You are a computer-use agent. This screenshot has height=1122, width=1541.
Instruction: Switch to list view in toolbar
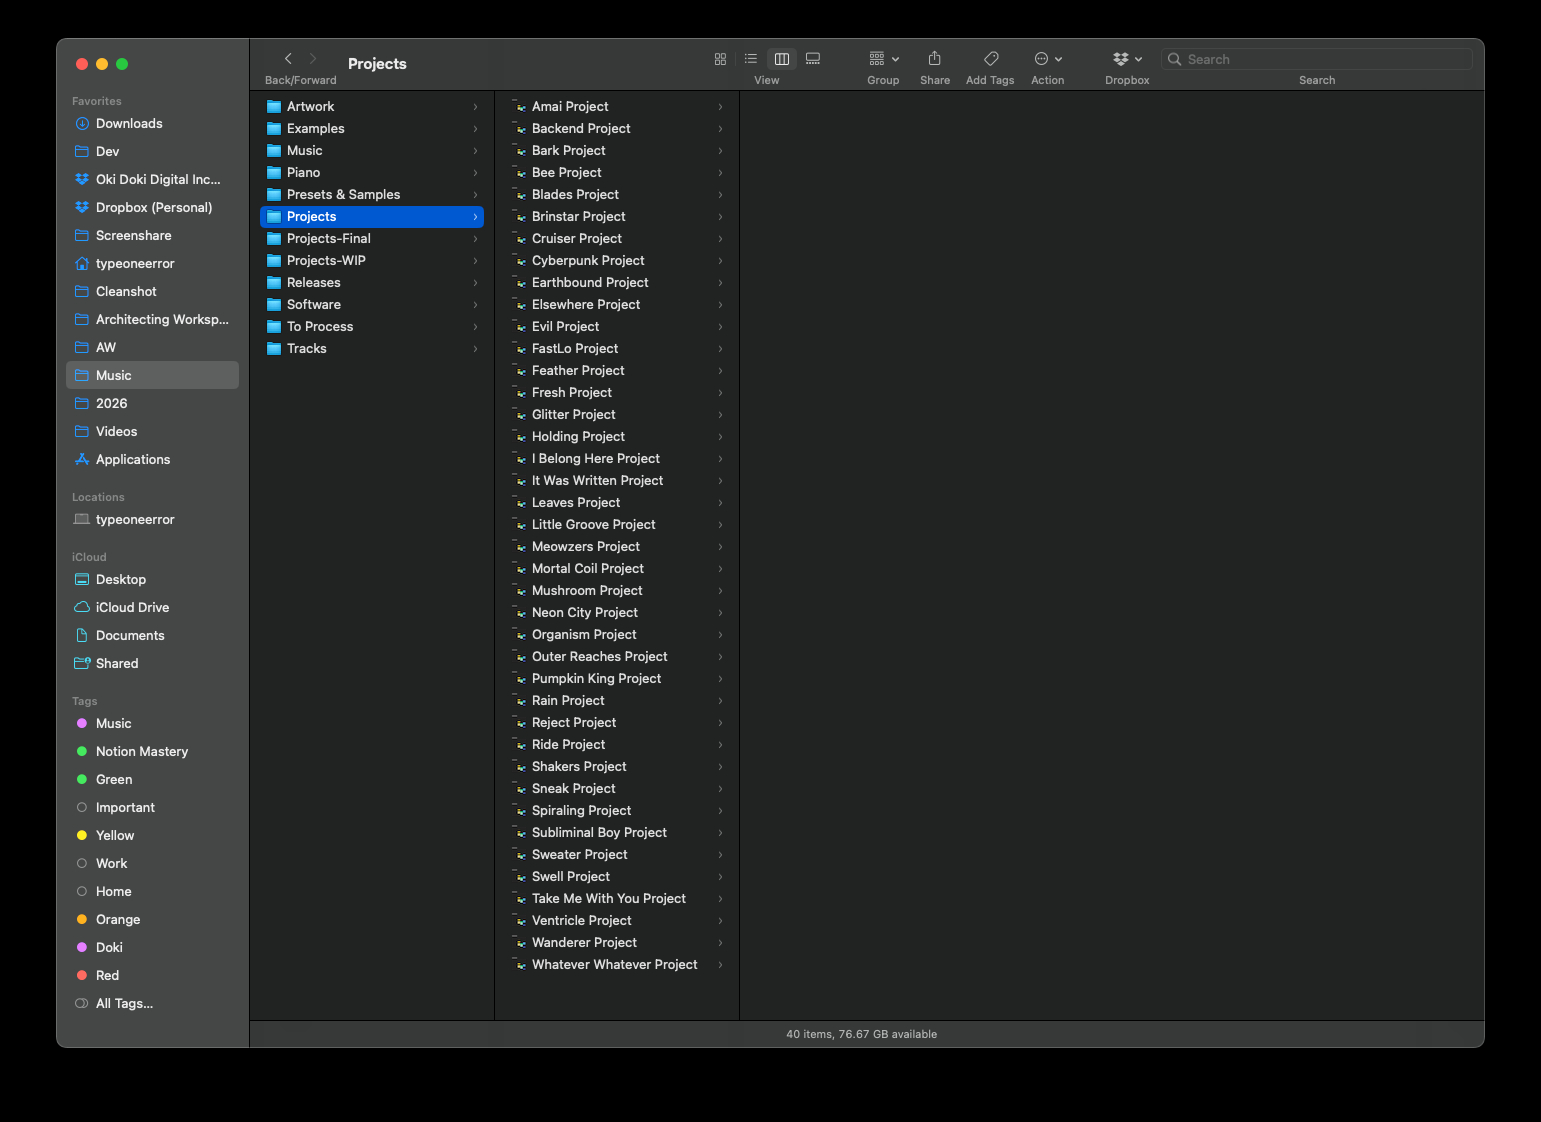pos(751,59)
